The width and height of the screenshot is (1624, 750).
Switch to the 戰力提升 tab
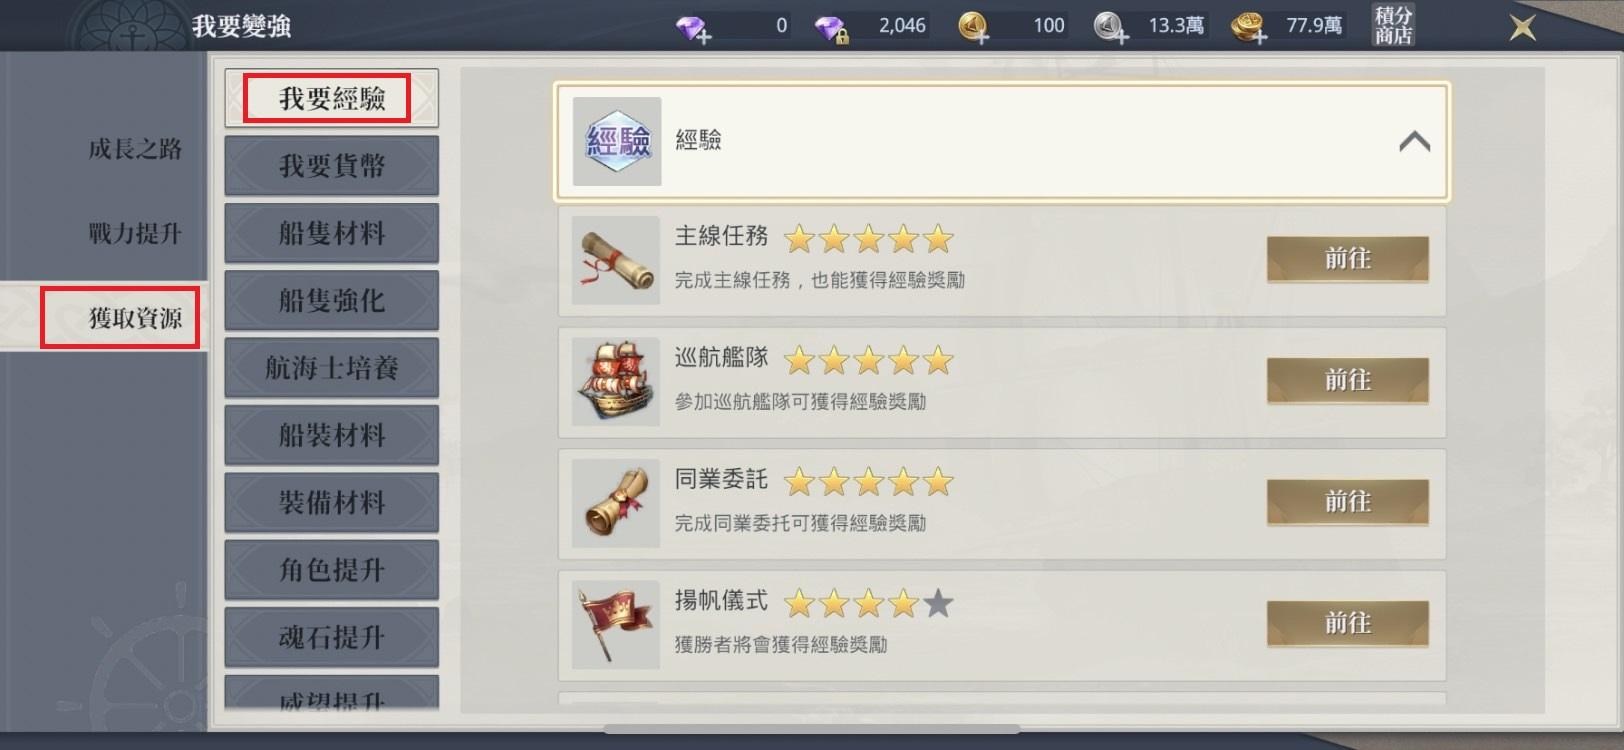135,234
